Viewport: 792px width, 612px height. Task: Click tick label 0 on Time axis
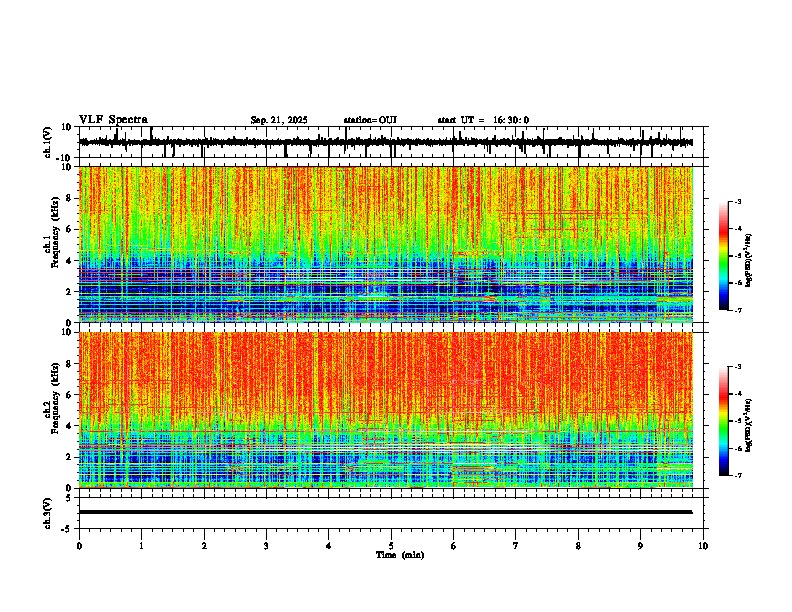pos(79,546)
